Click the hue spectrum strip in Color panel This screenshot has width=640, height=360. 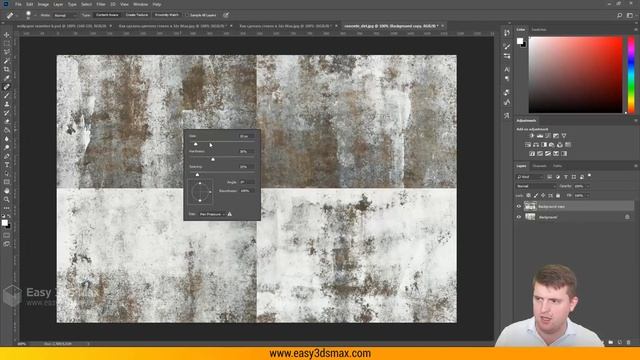pos(631,75)
